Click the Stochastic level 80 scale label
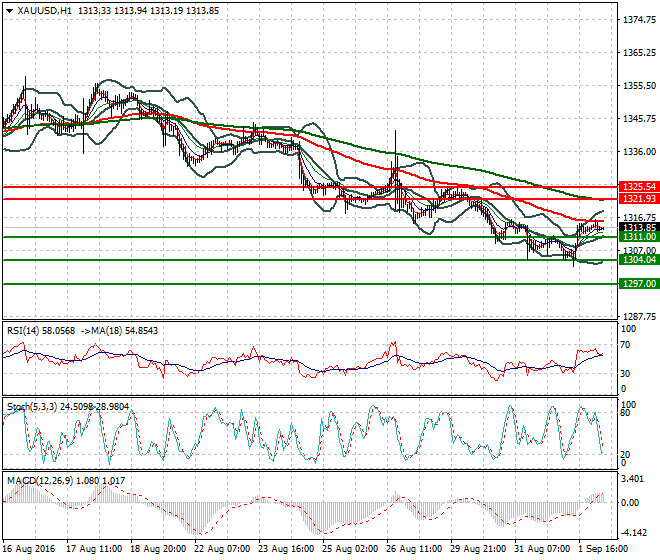660x560 pixels. (625, 413)
